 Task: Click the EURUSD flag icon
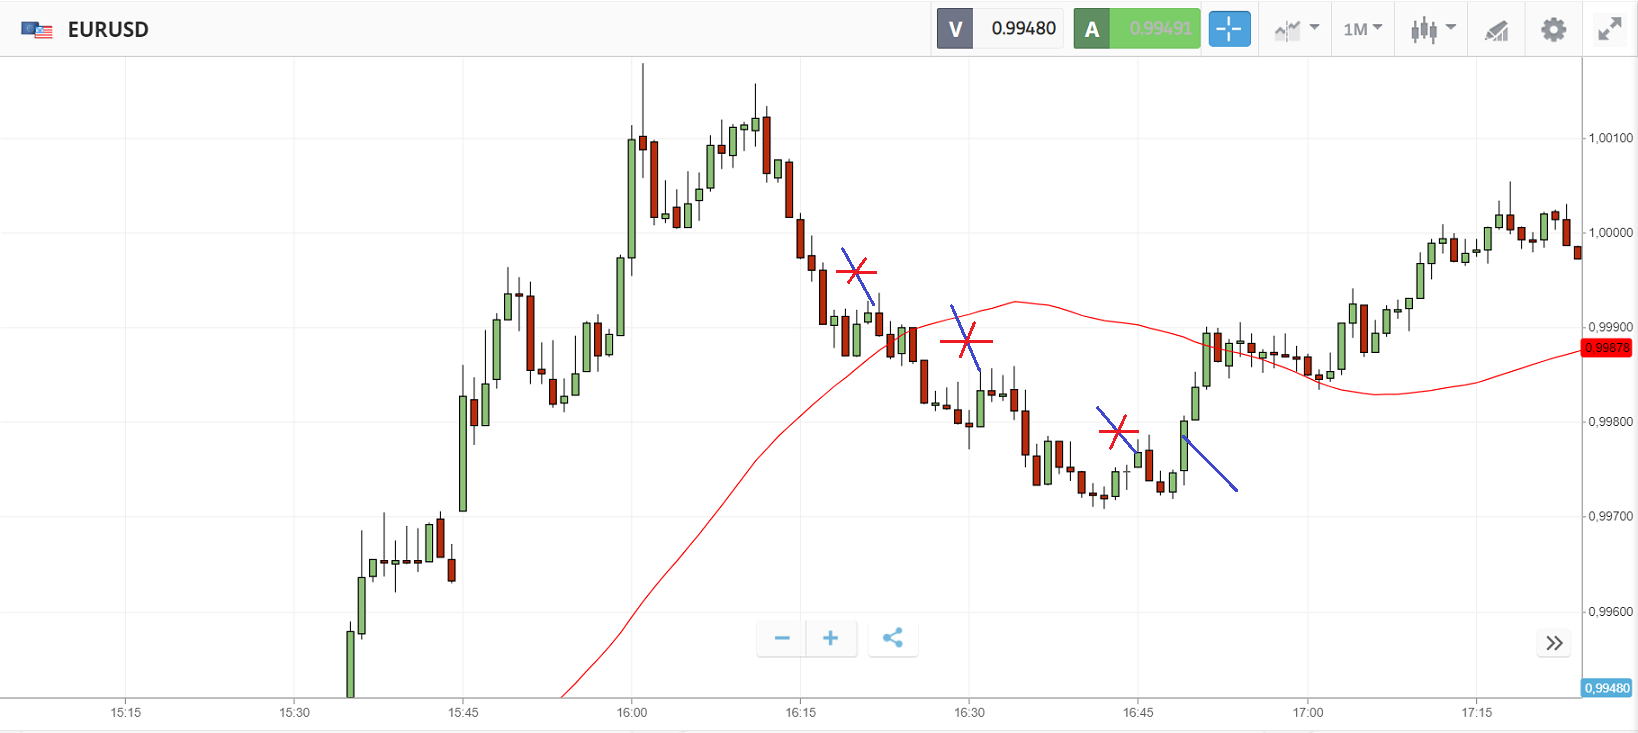37,30
